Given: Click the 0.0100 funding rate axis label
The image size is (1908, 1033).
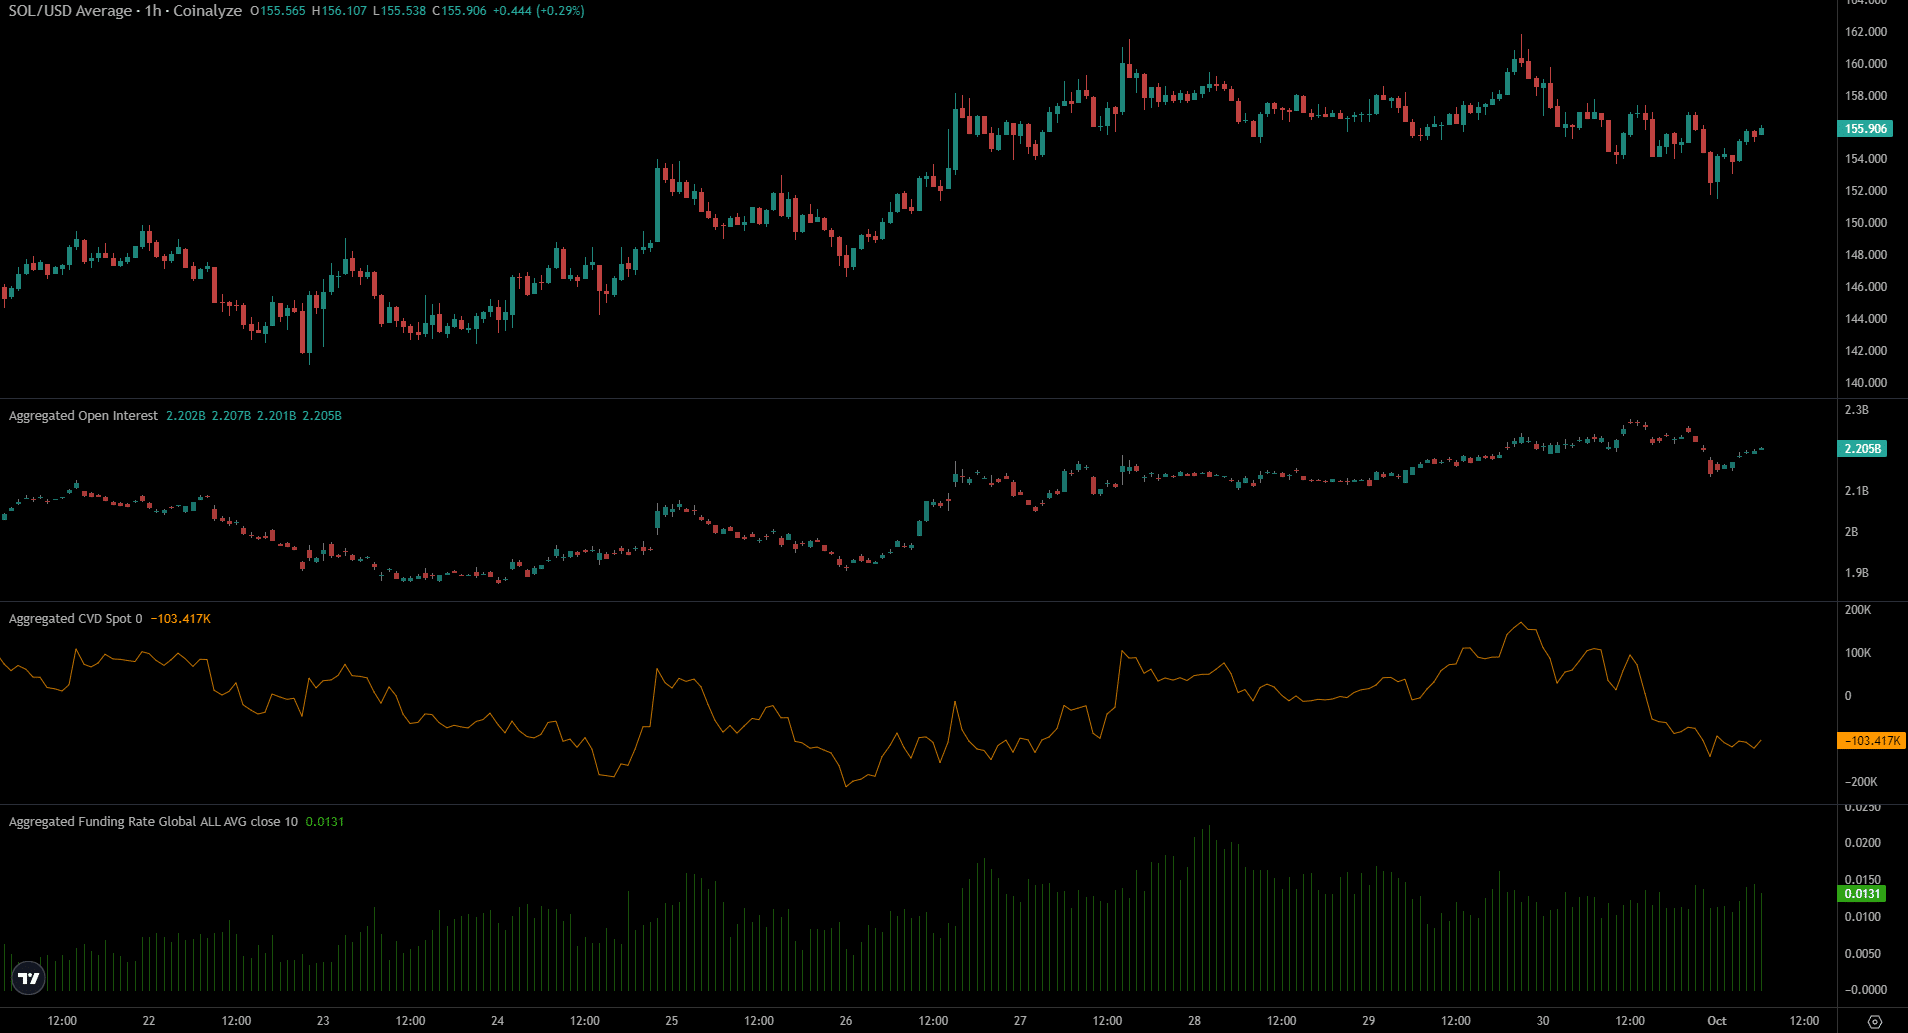Looking at the screenshot, I should coord(1862,917).
